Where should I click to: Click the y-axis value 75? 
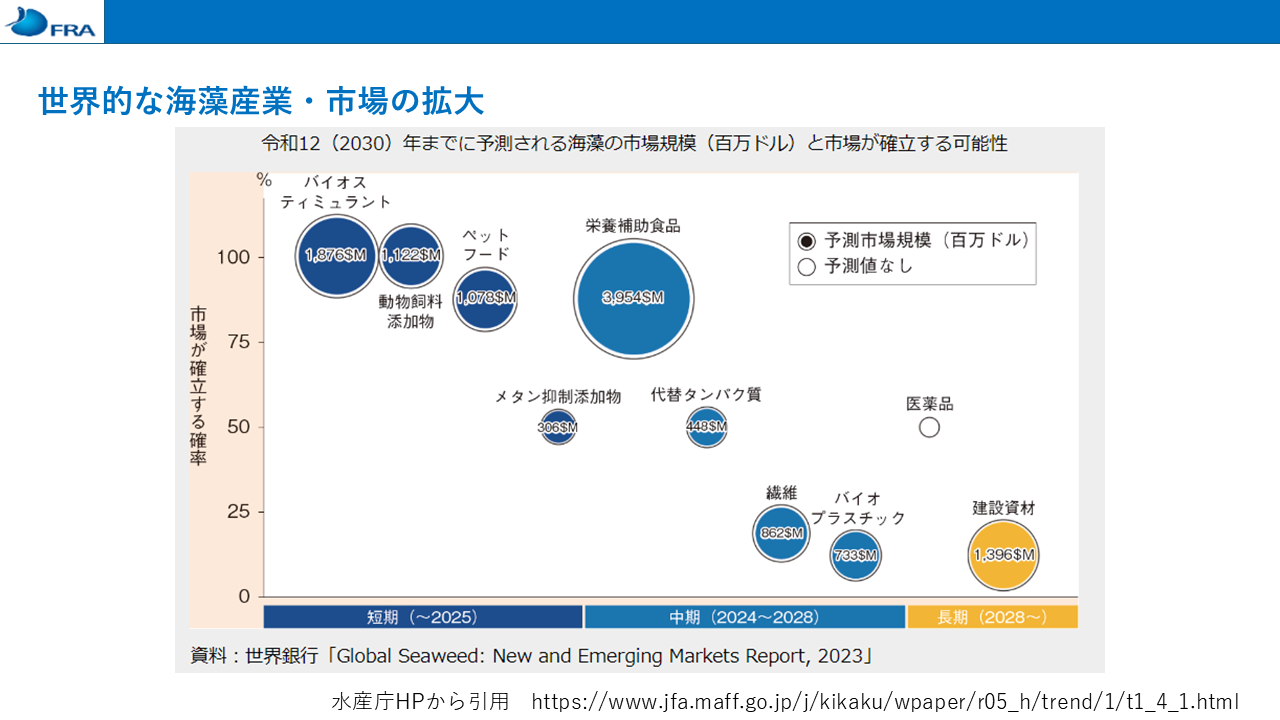[240, 342]
